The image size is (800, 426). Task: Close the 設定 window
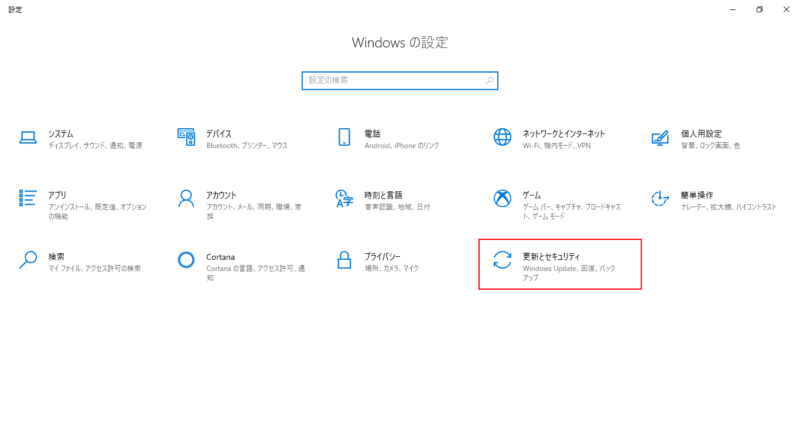click(x=786, y=10)
